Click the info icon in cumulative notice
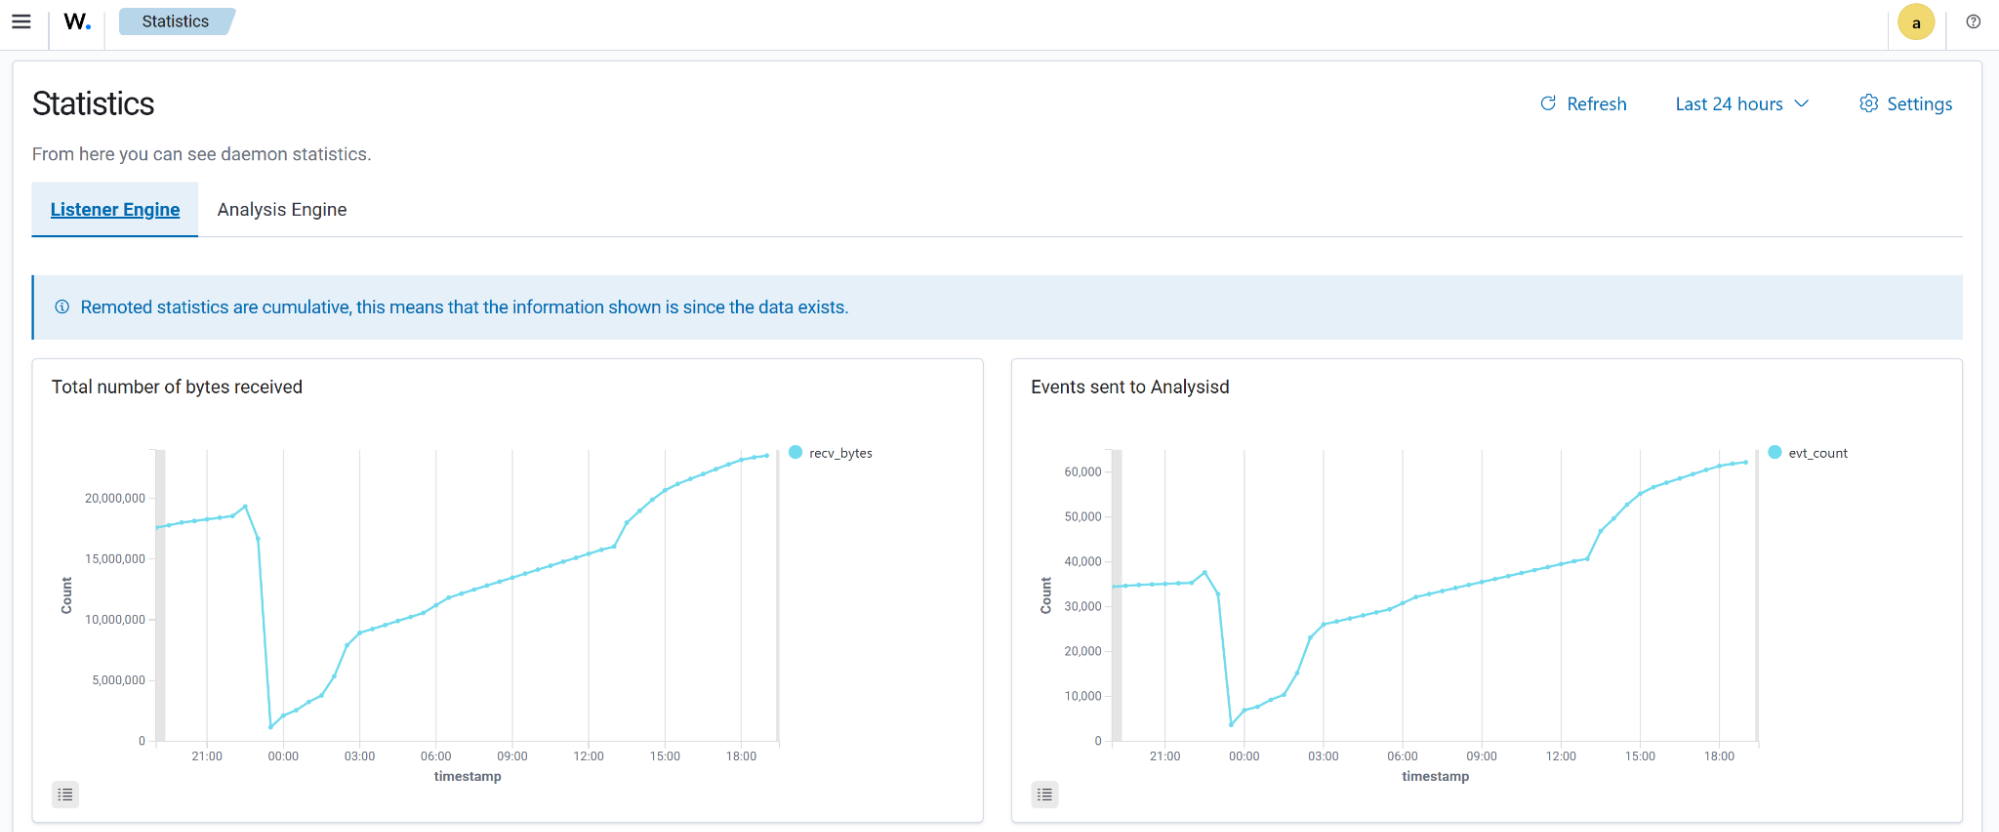Image resolution: width=1999 pixels, height=832 pixels. tap(62, 307)
